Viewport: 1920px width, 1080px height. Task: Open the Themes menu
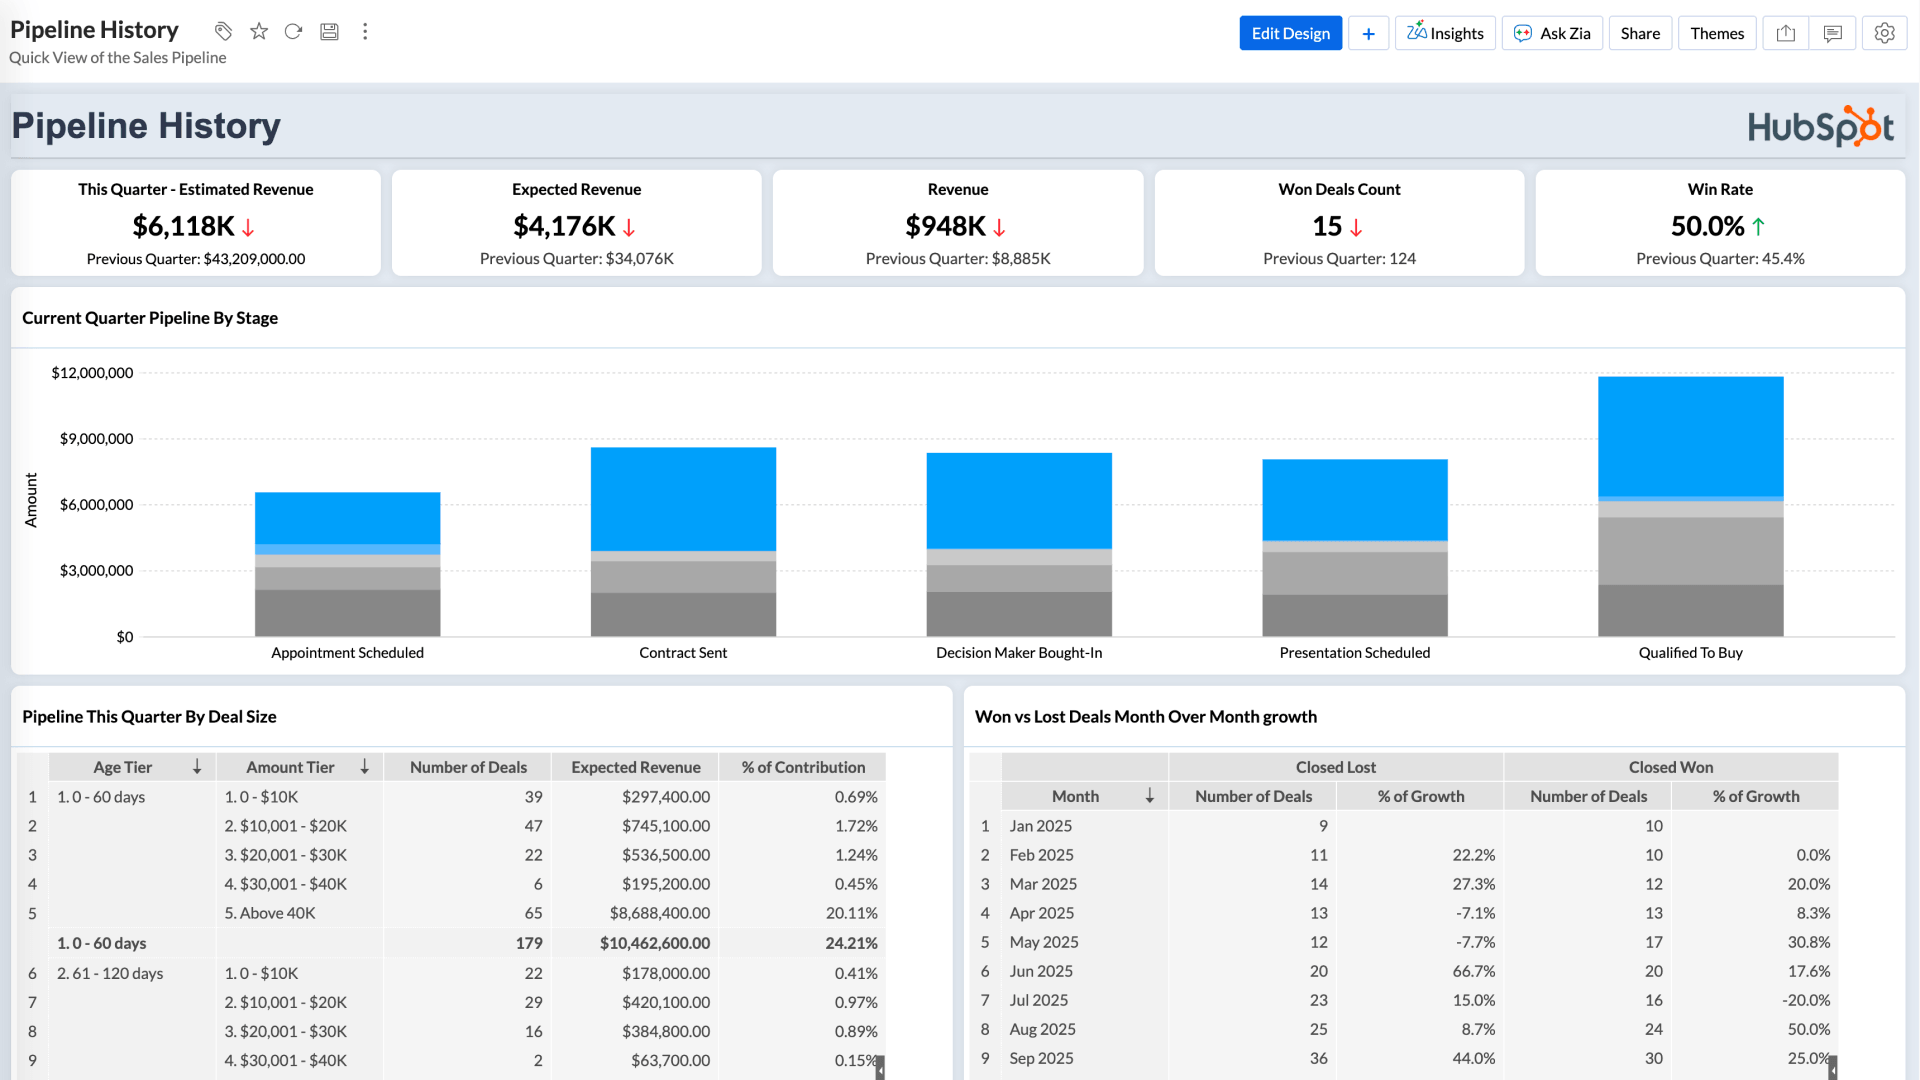(x=1717, y=33)
